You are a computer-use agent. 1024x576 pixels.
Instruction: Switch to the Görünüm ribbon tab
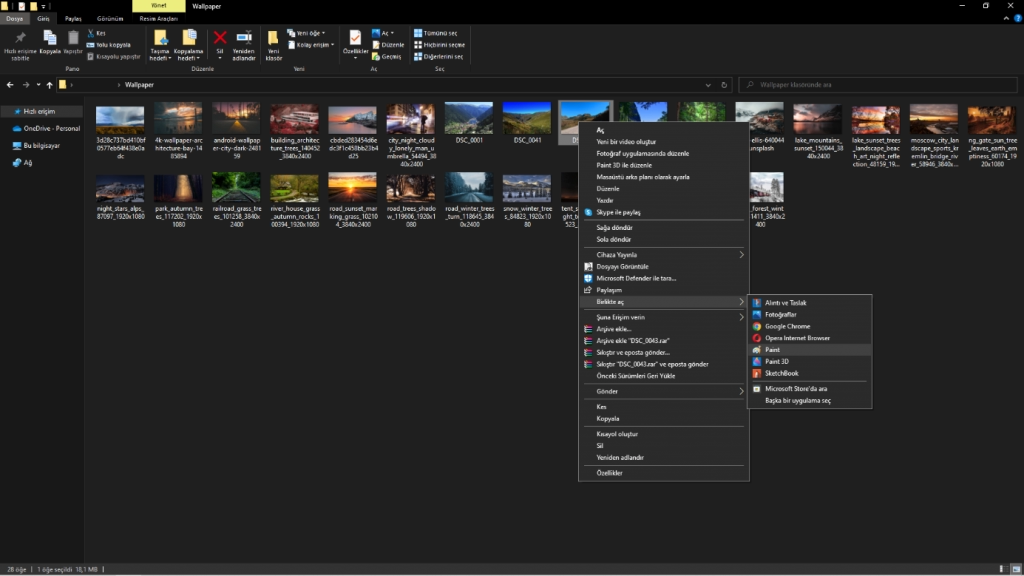111,18
